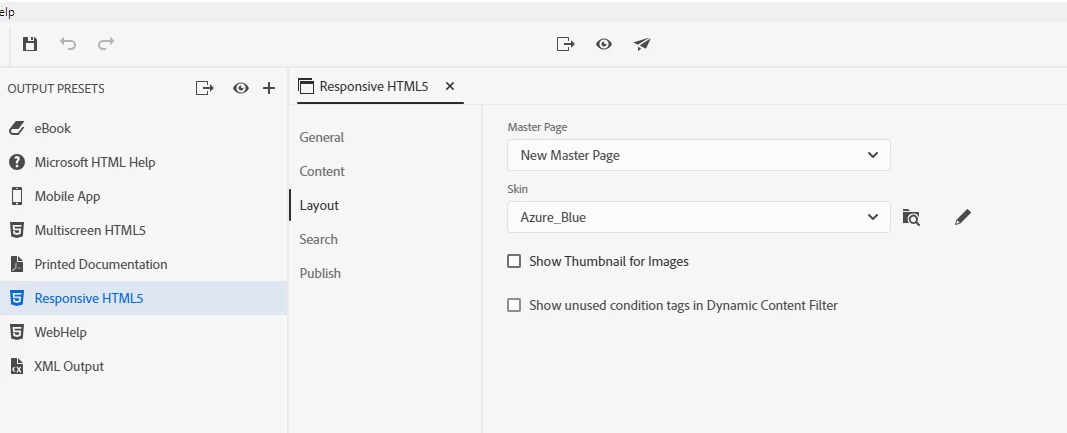This screenshot has width=1067, height=433.
Task: Toggle Show unused condition tags checkbox
Action: [x=514, y=305]
